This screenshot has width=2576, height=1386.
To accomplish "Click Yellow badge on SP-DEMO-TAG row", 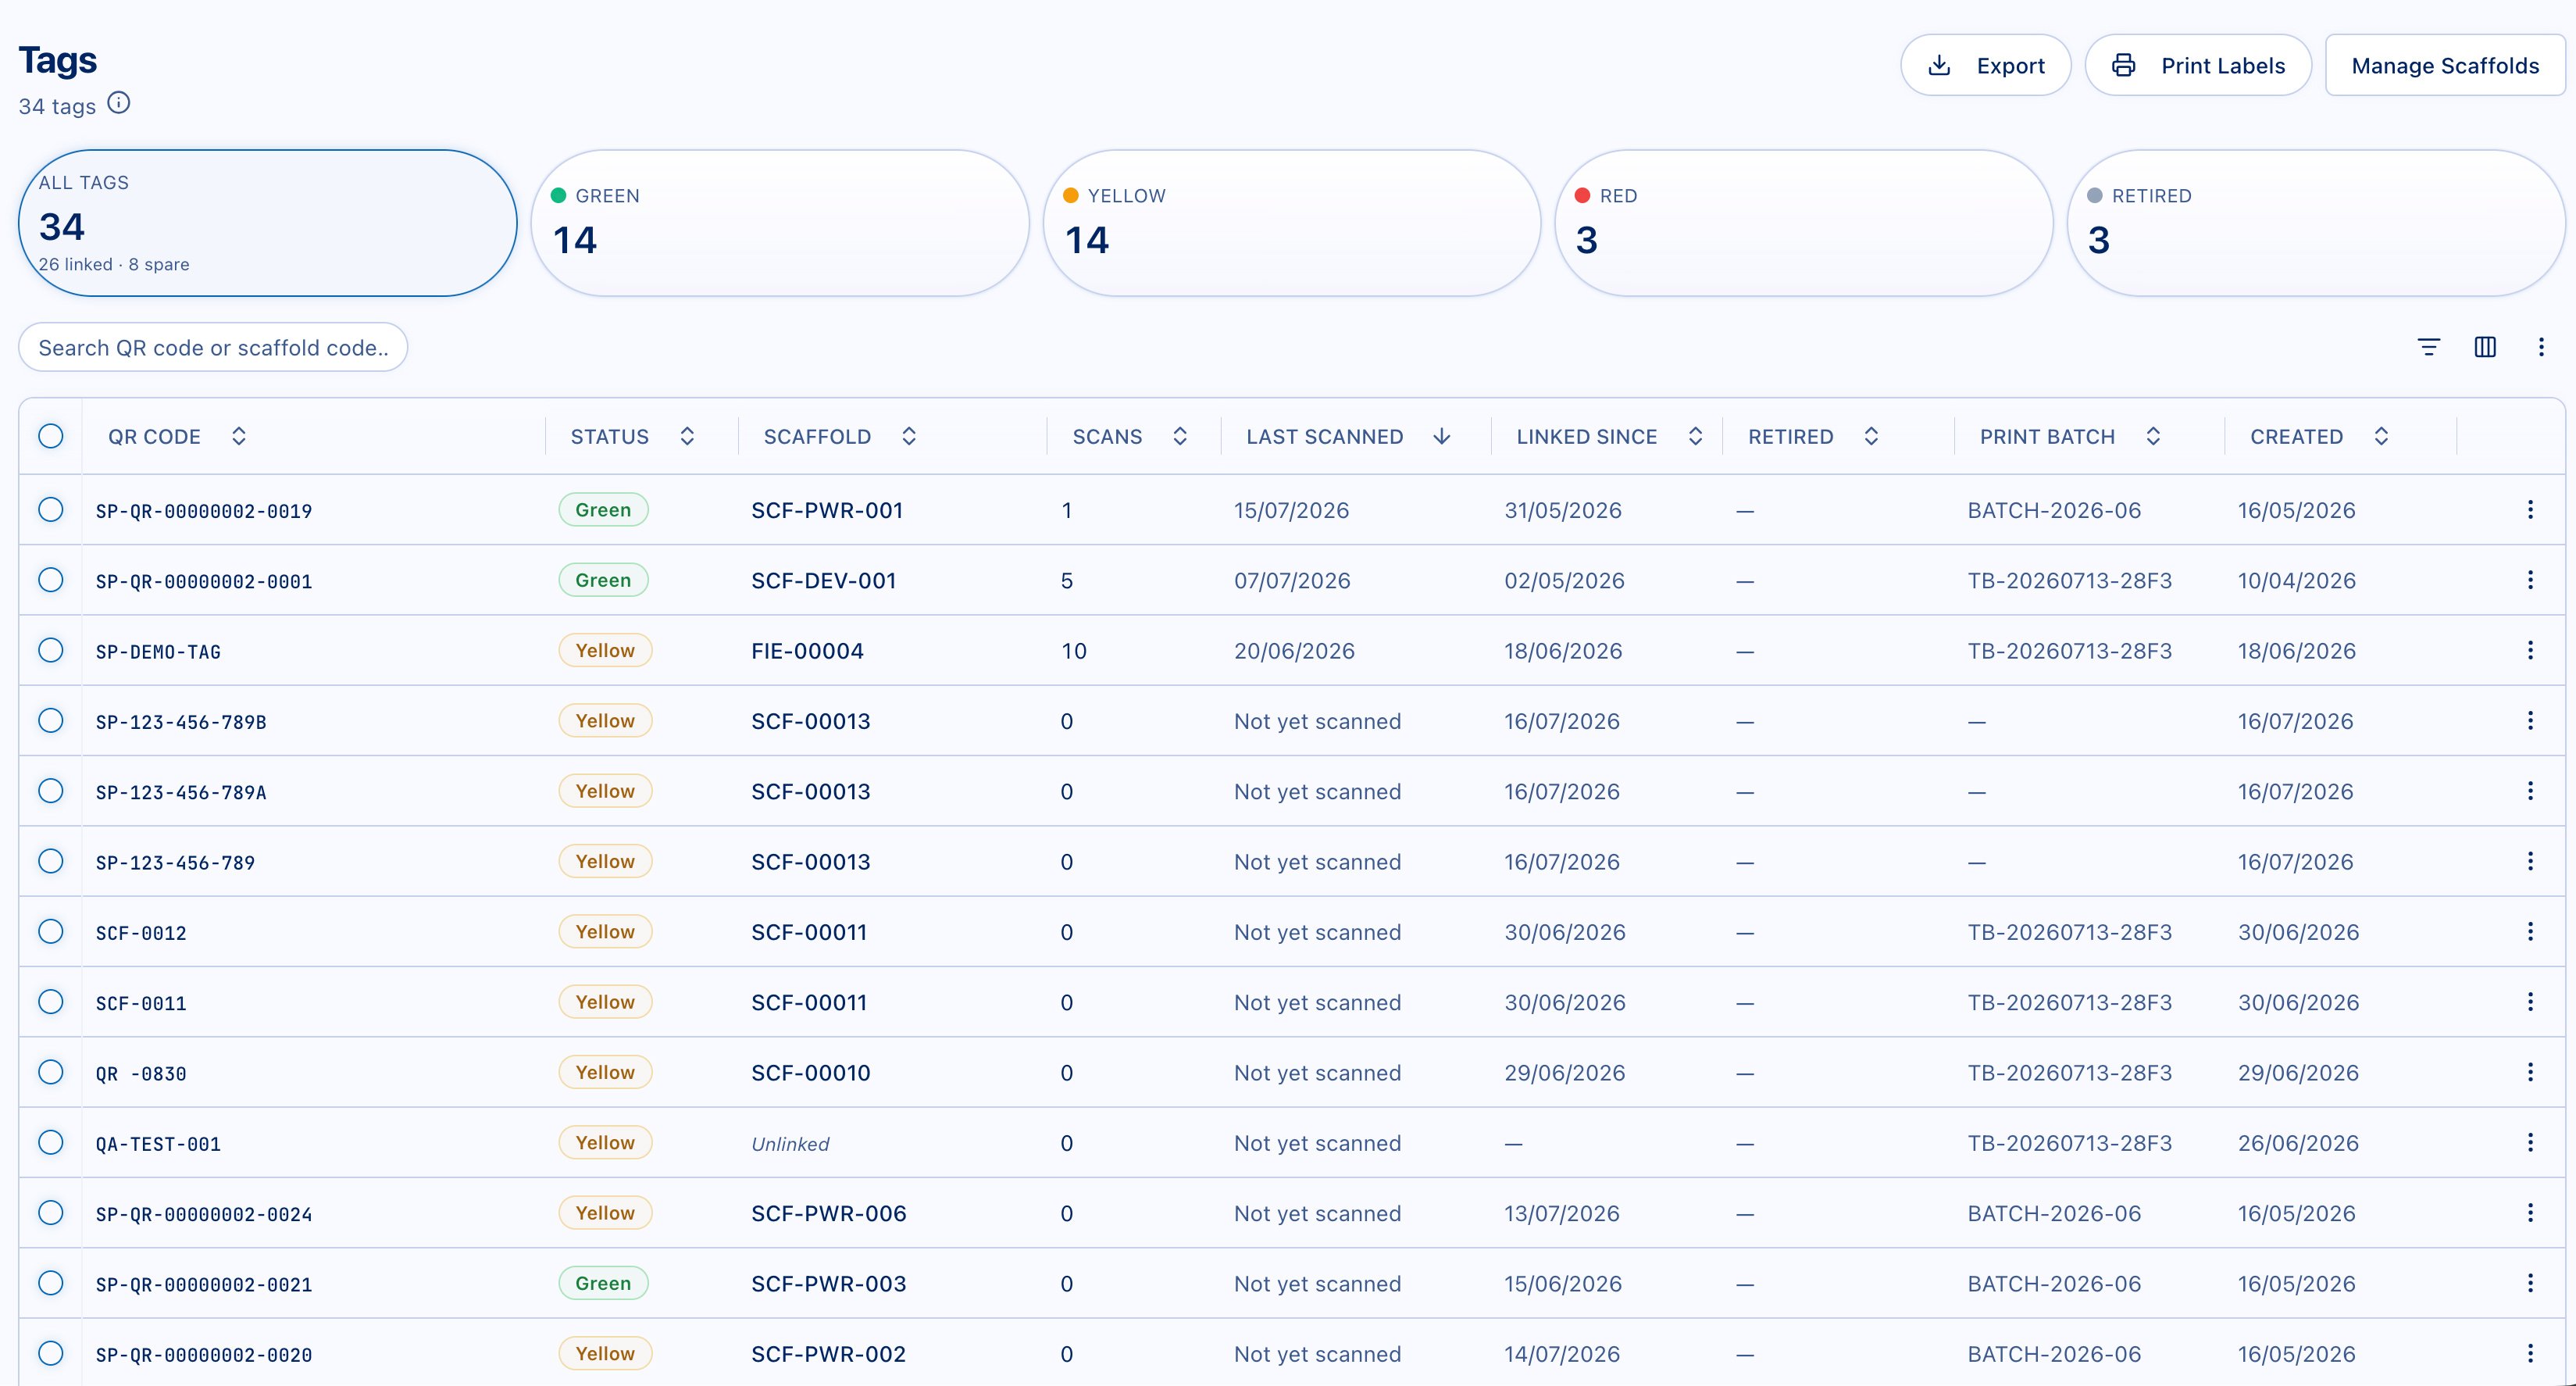I will (x=605, y=650).
